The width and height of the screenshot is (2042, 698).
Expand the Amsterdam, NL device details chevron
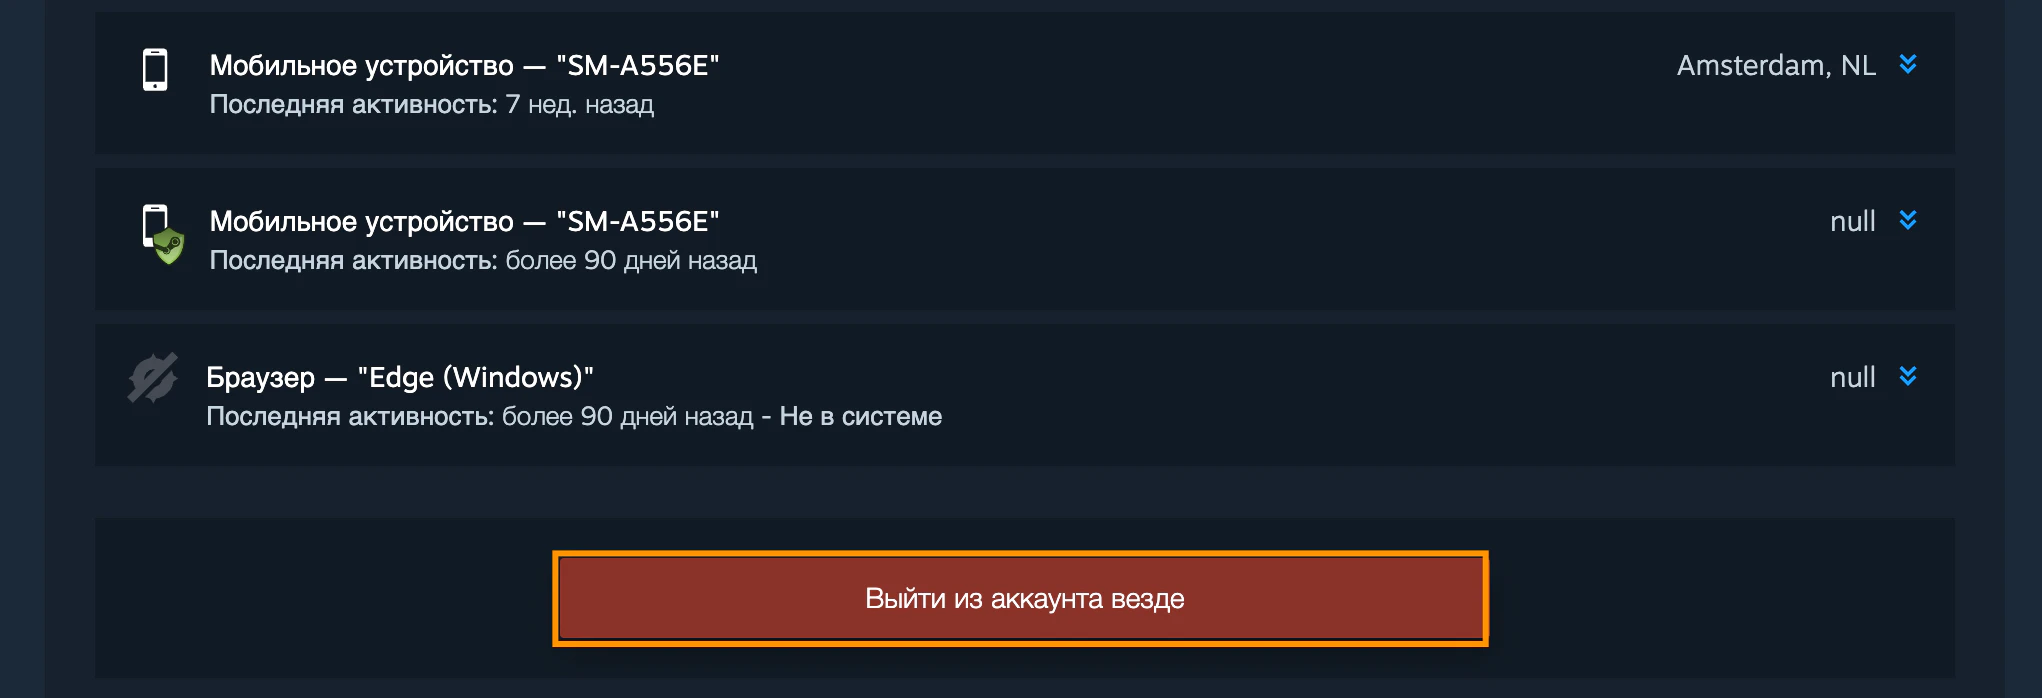(x=1908, y=64)
